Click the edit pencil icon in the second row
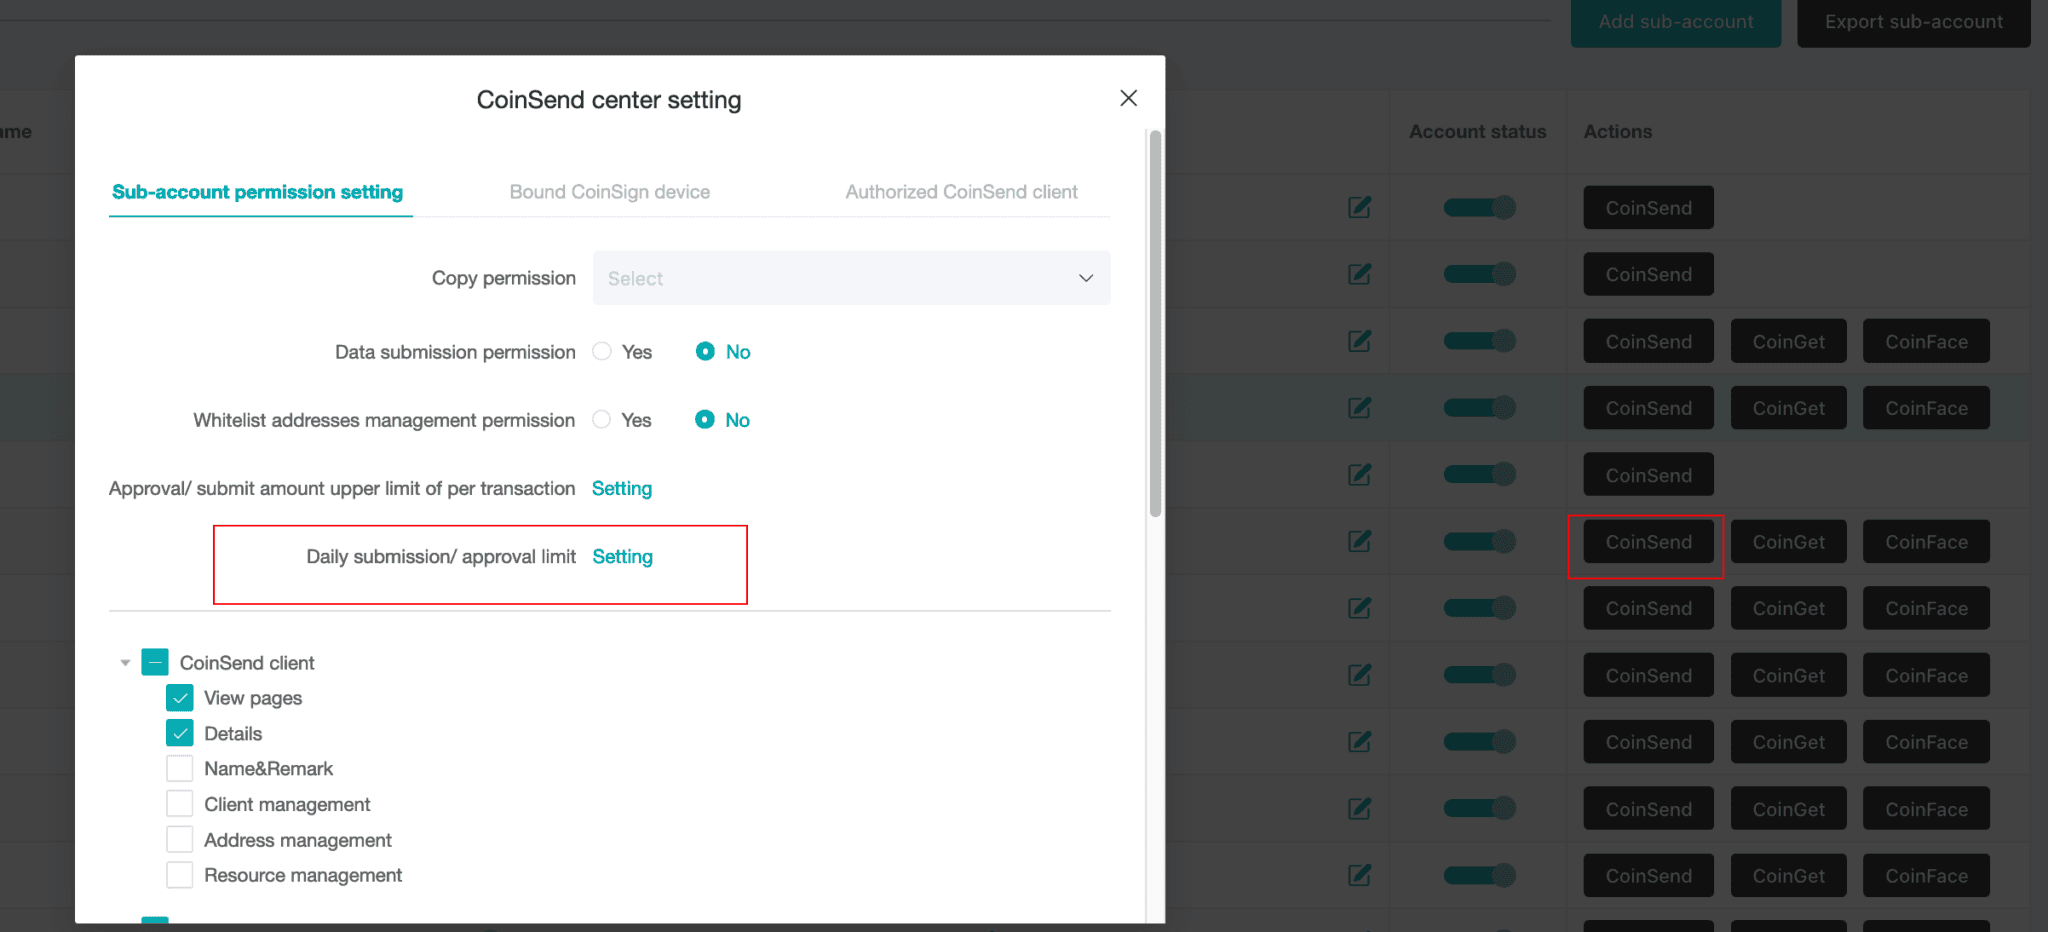The image size is (2048, 932). pos(1359,274)
